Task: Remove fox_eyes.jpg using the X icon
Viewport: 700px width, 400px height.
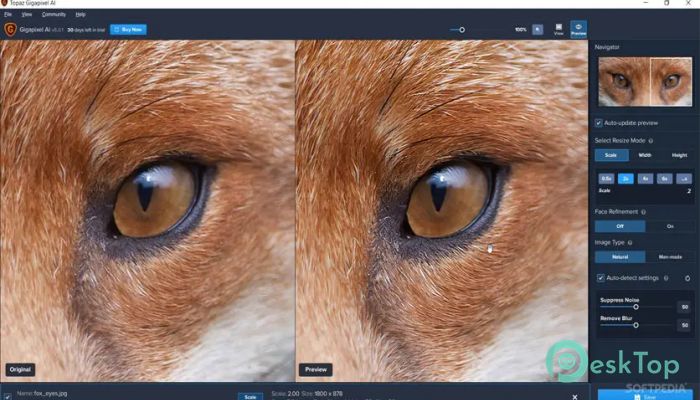Action: [x=574, y=396]
